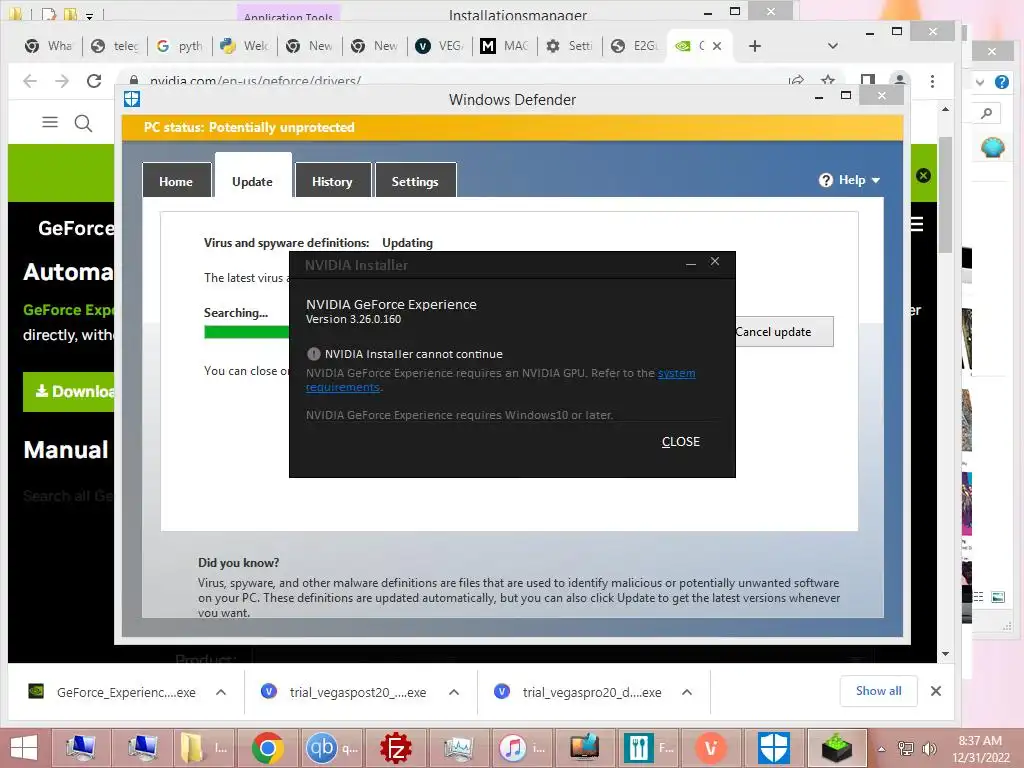
Task: Bookmark this page with the star icon
Action: (828, 80)
